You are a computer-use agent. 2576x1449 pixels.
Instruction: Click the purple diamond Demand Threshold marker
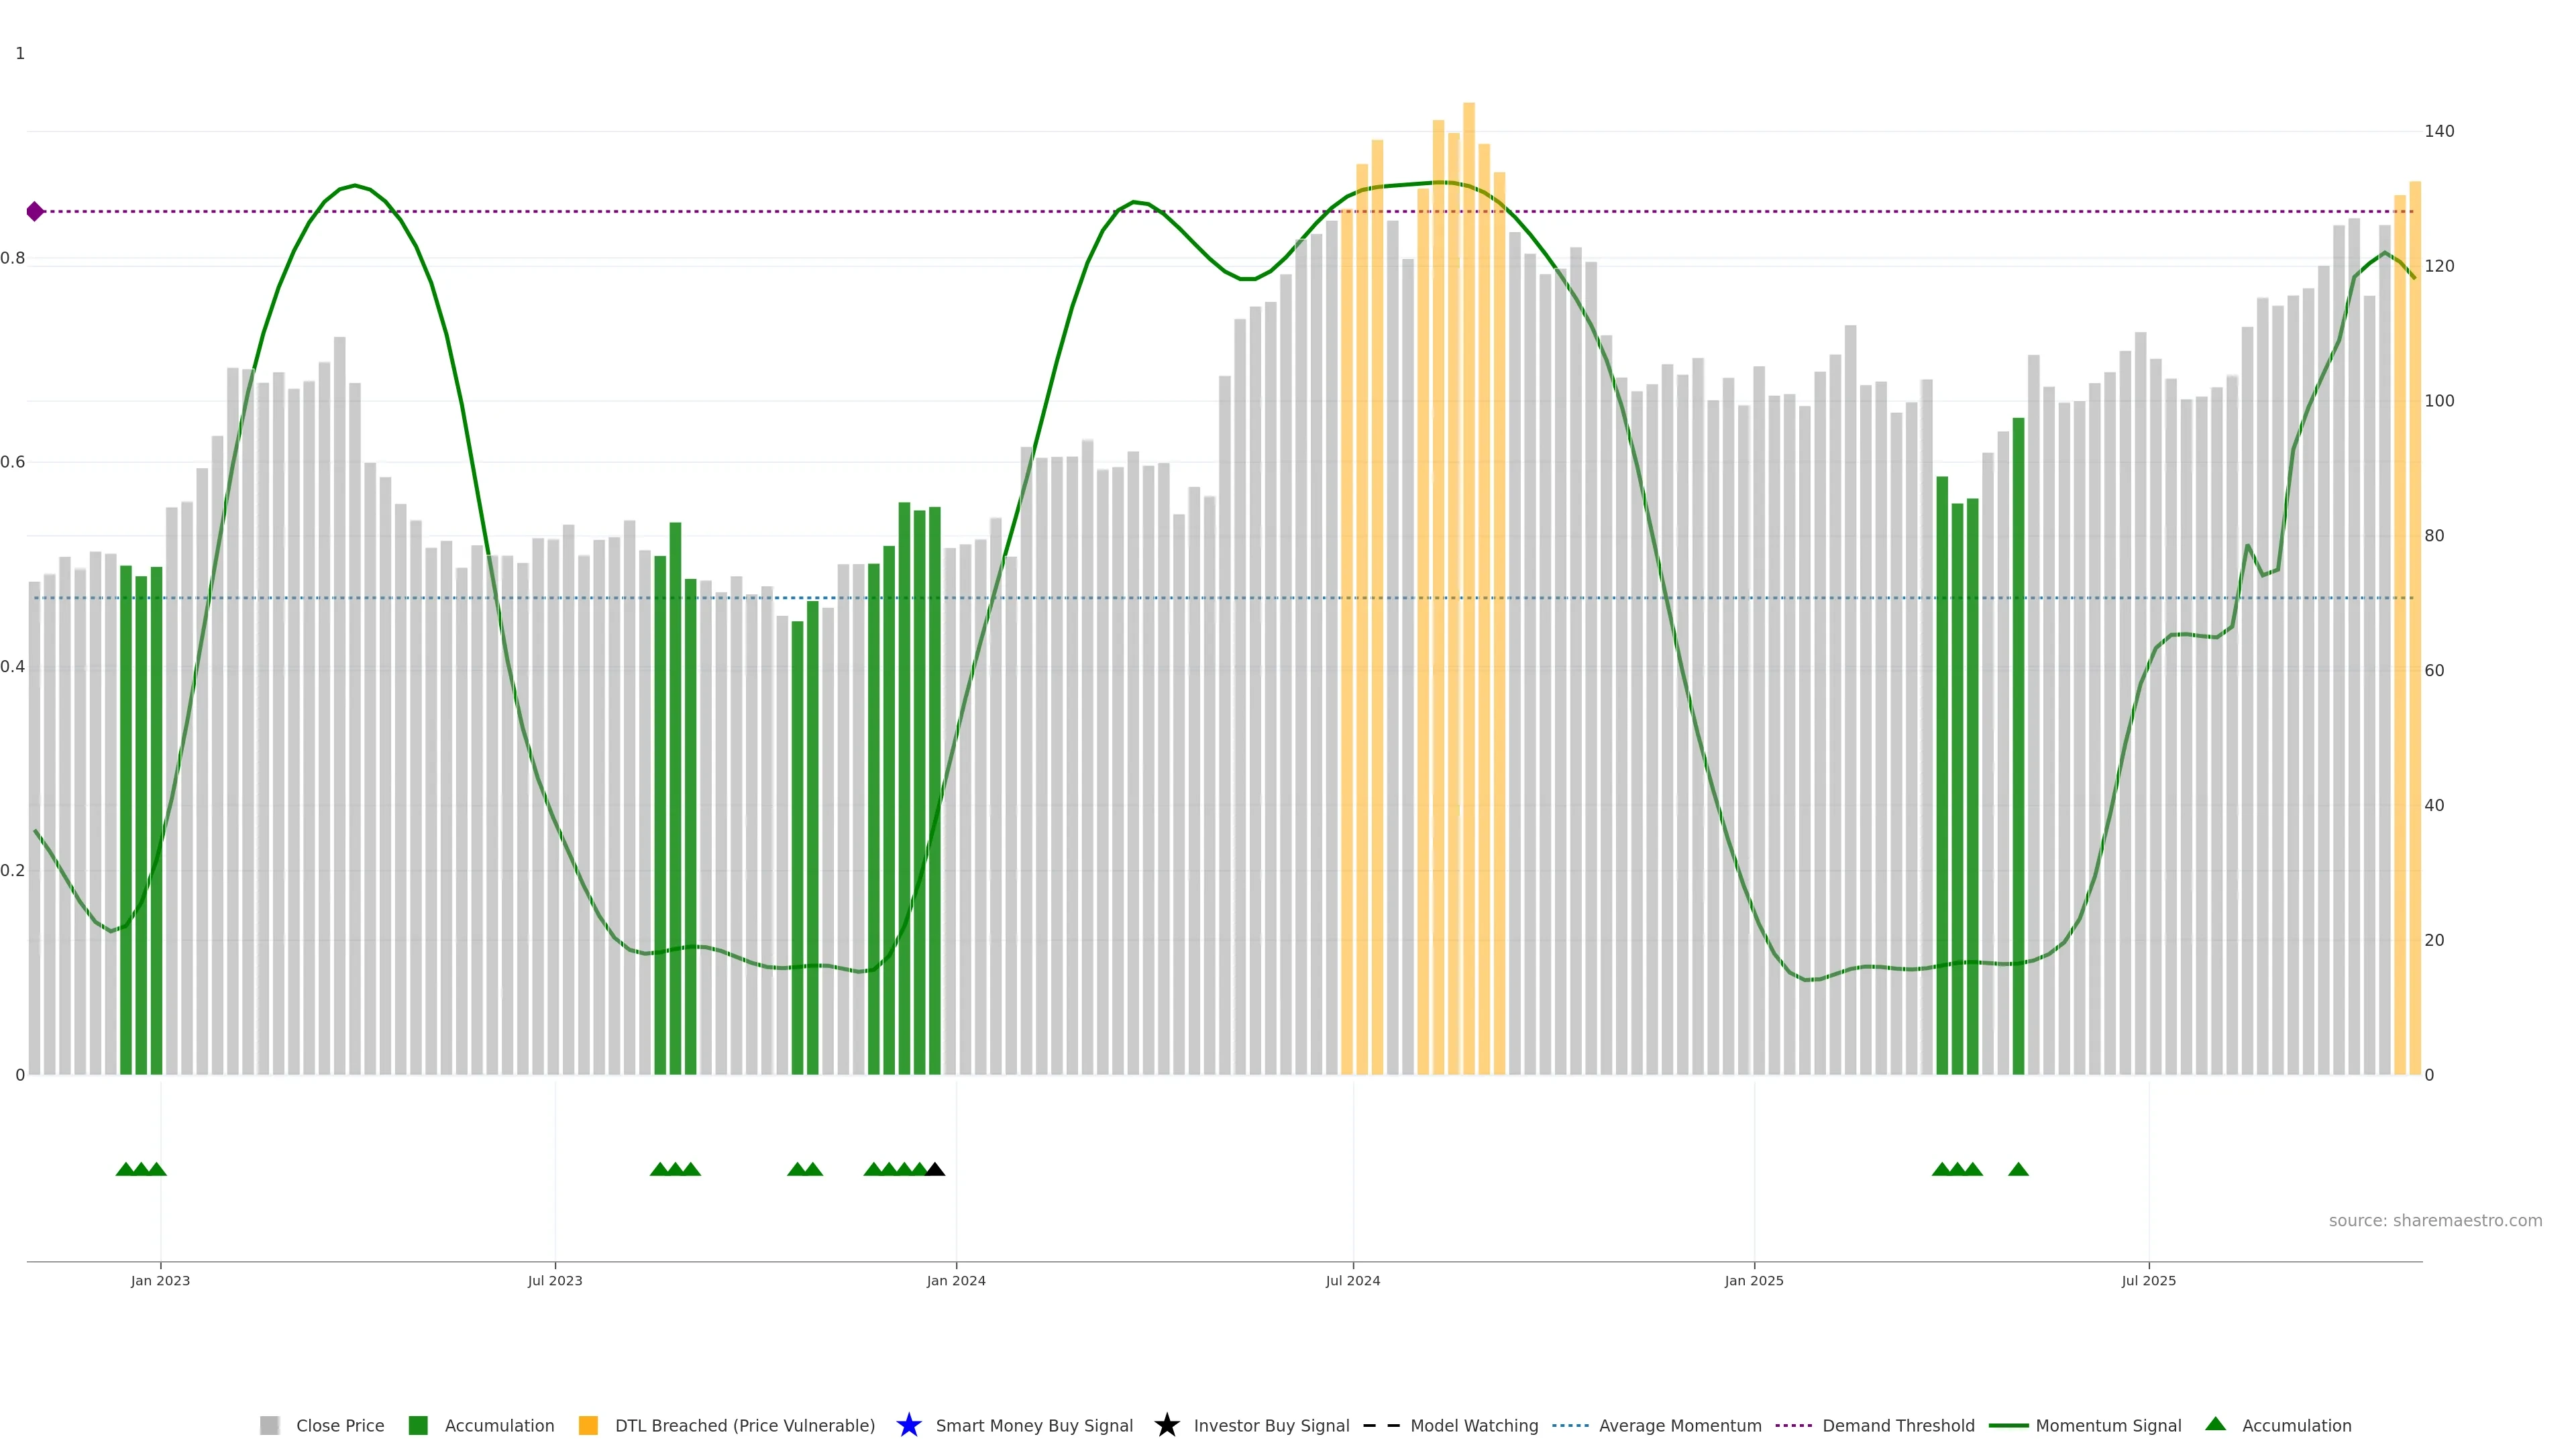tap(35, 211)
